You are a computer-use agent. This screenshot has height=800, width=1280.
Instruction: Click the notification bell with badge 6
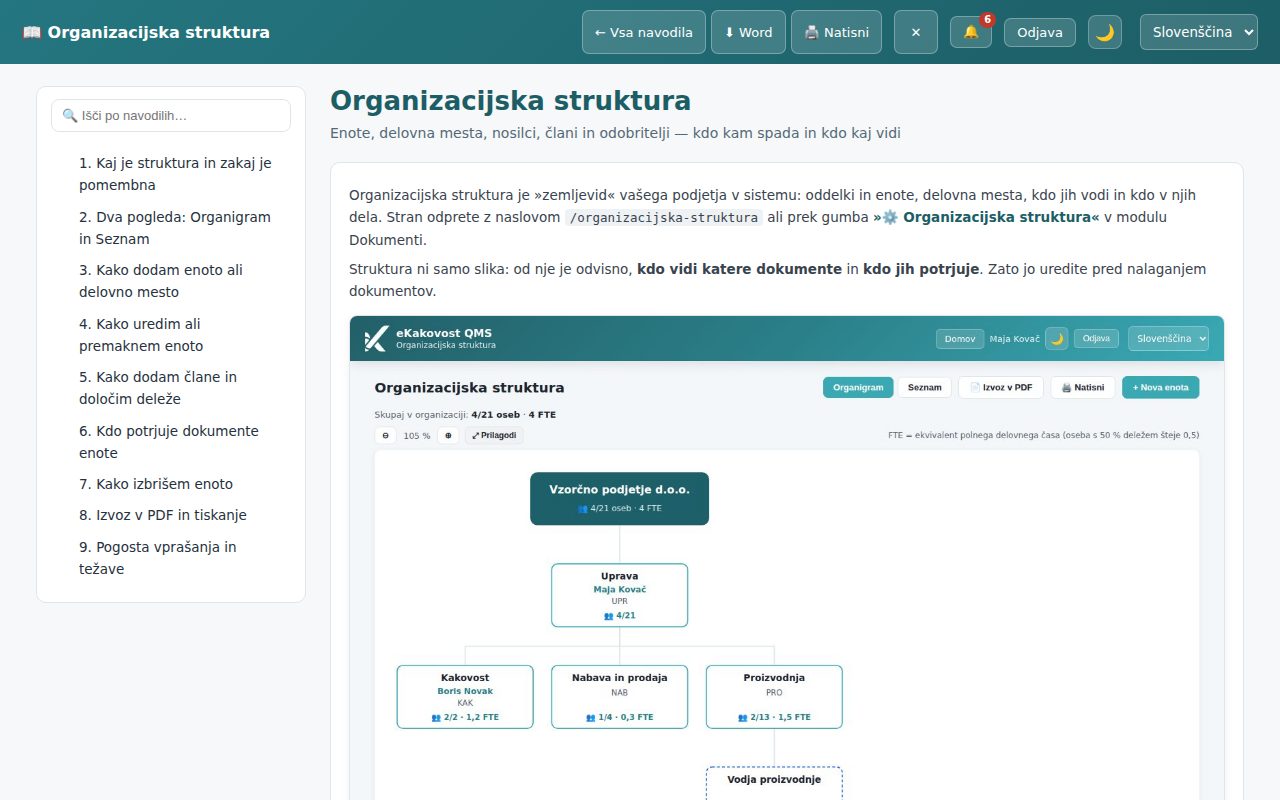tap(971, 32)
